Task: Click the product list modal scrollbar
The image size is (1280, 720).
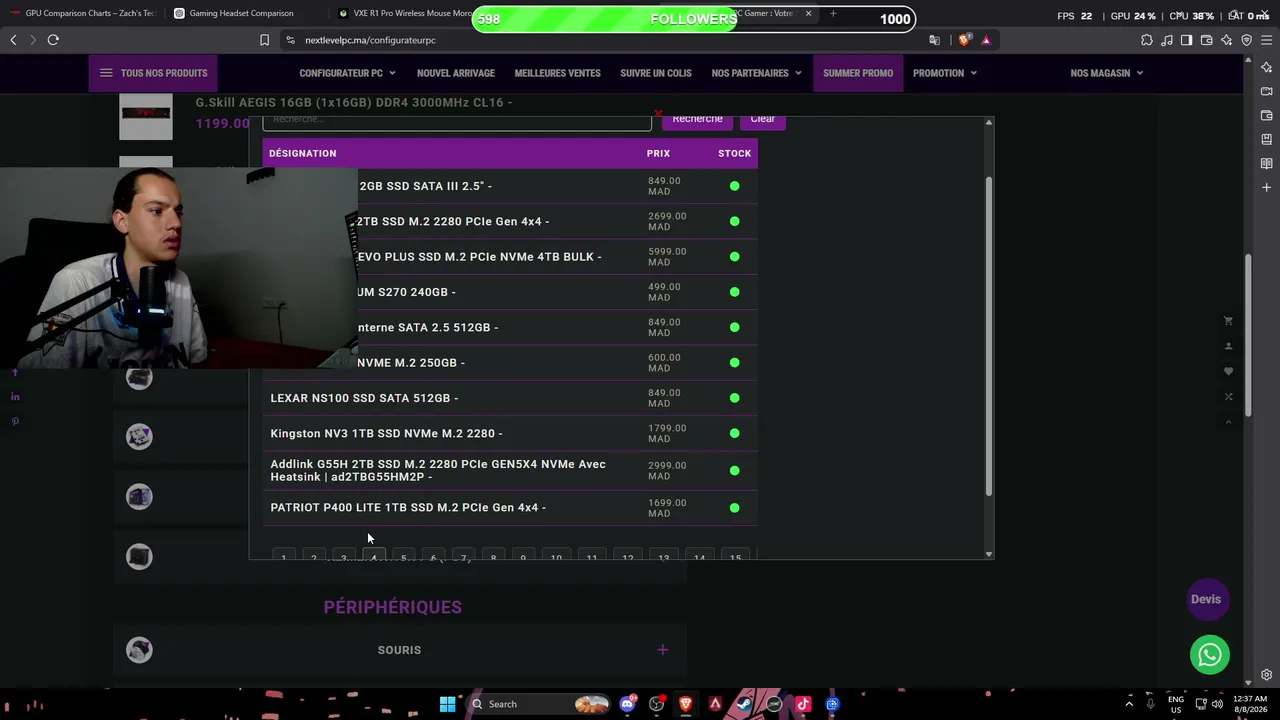Action: click(x=989, y=336)
